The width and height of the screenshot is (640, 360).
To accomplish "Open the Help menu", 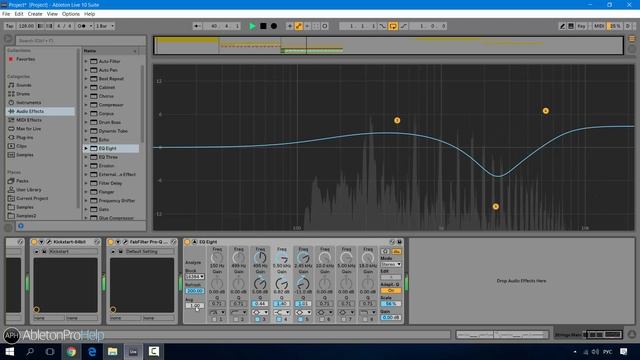I will 89,14.
